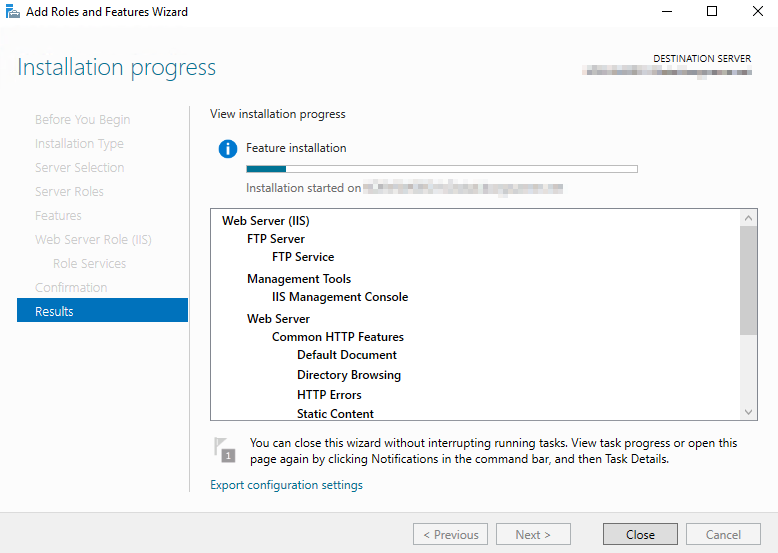This screenshot has width=778, height=553.
Task: Click the Previous button
Action: coord(450,535)
